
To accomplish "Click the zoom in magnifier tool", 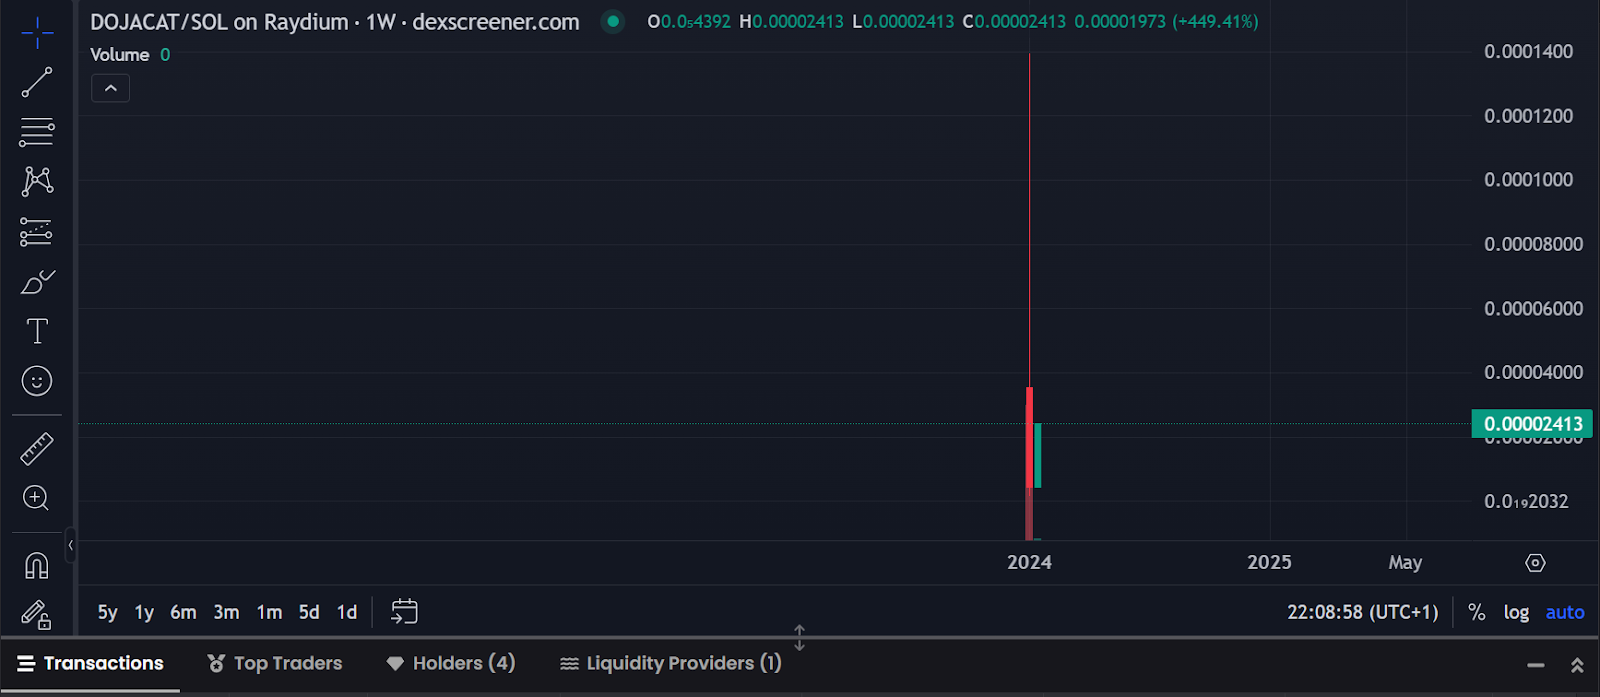I will [37, 498].
